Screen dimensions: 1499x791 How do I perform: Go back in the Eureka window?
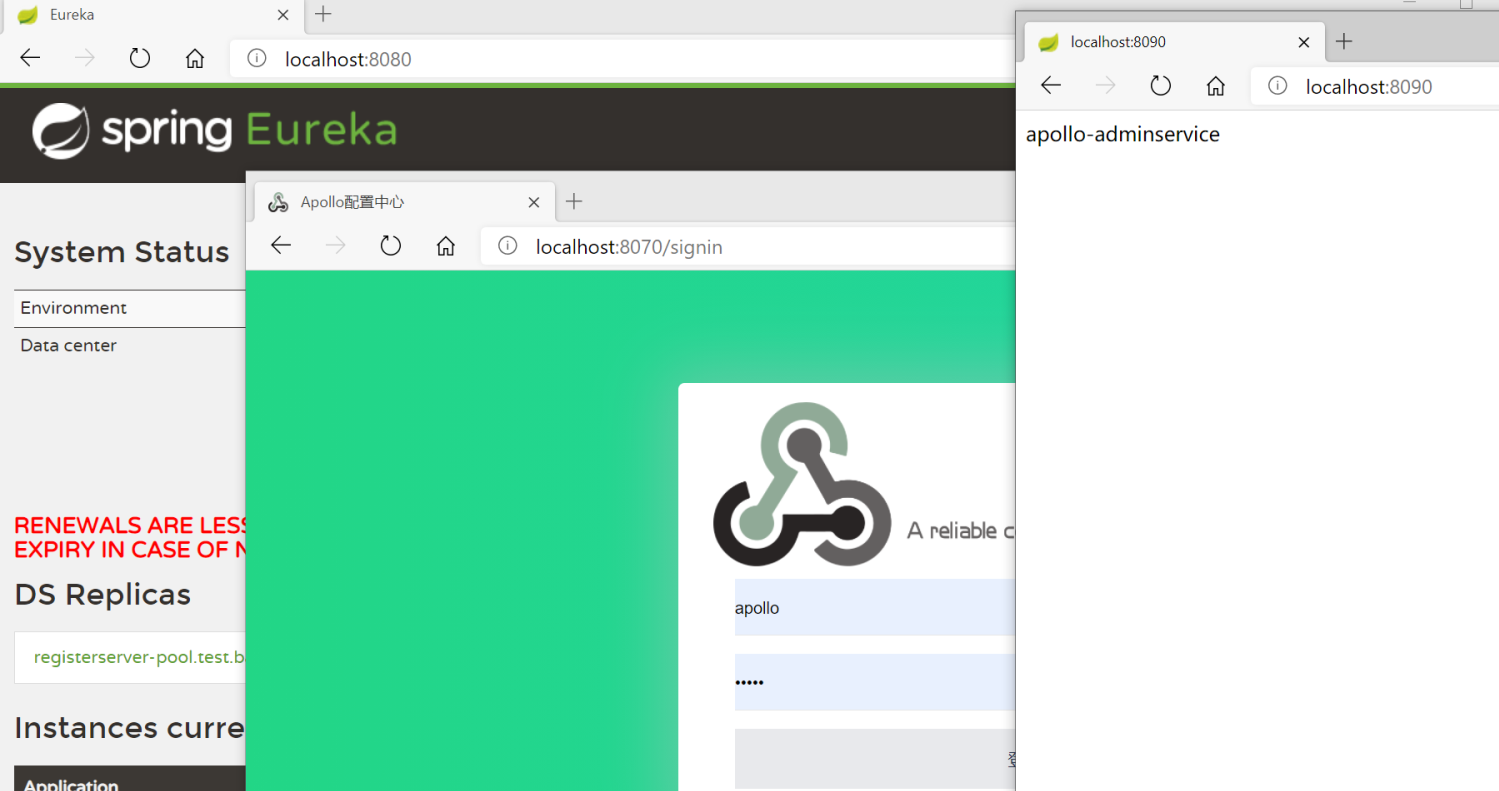pos(30,58)
